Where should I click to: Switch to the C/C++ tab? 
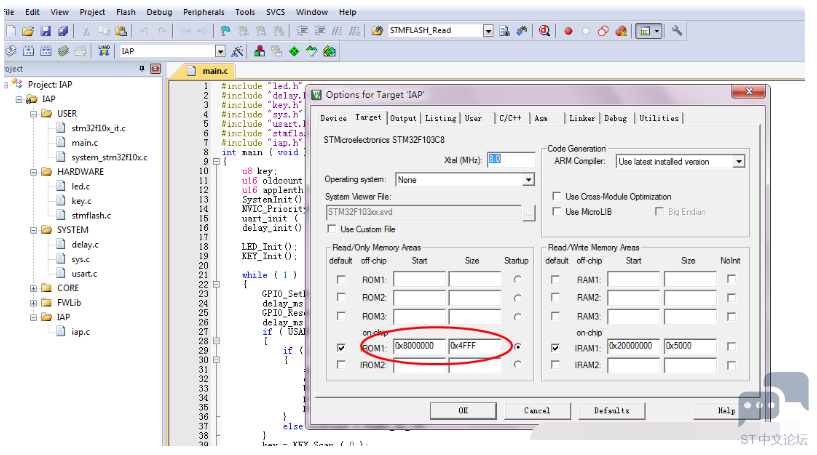coord(510,118)
